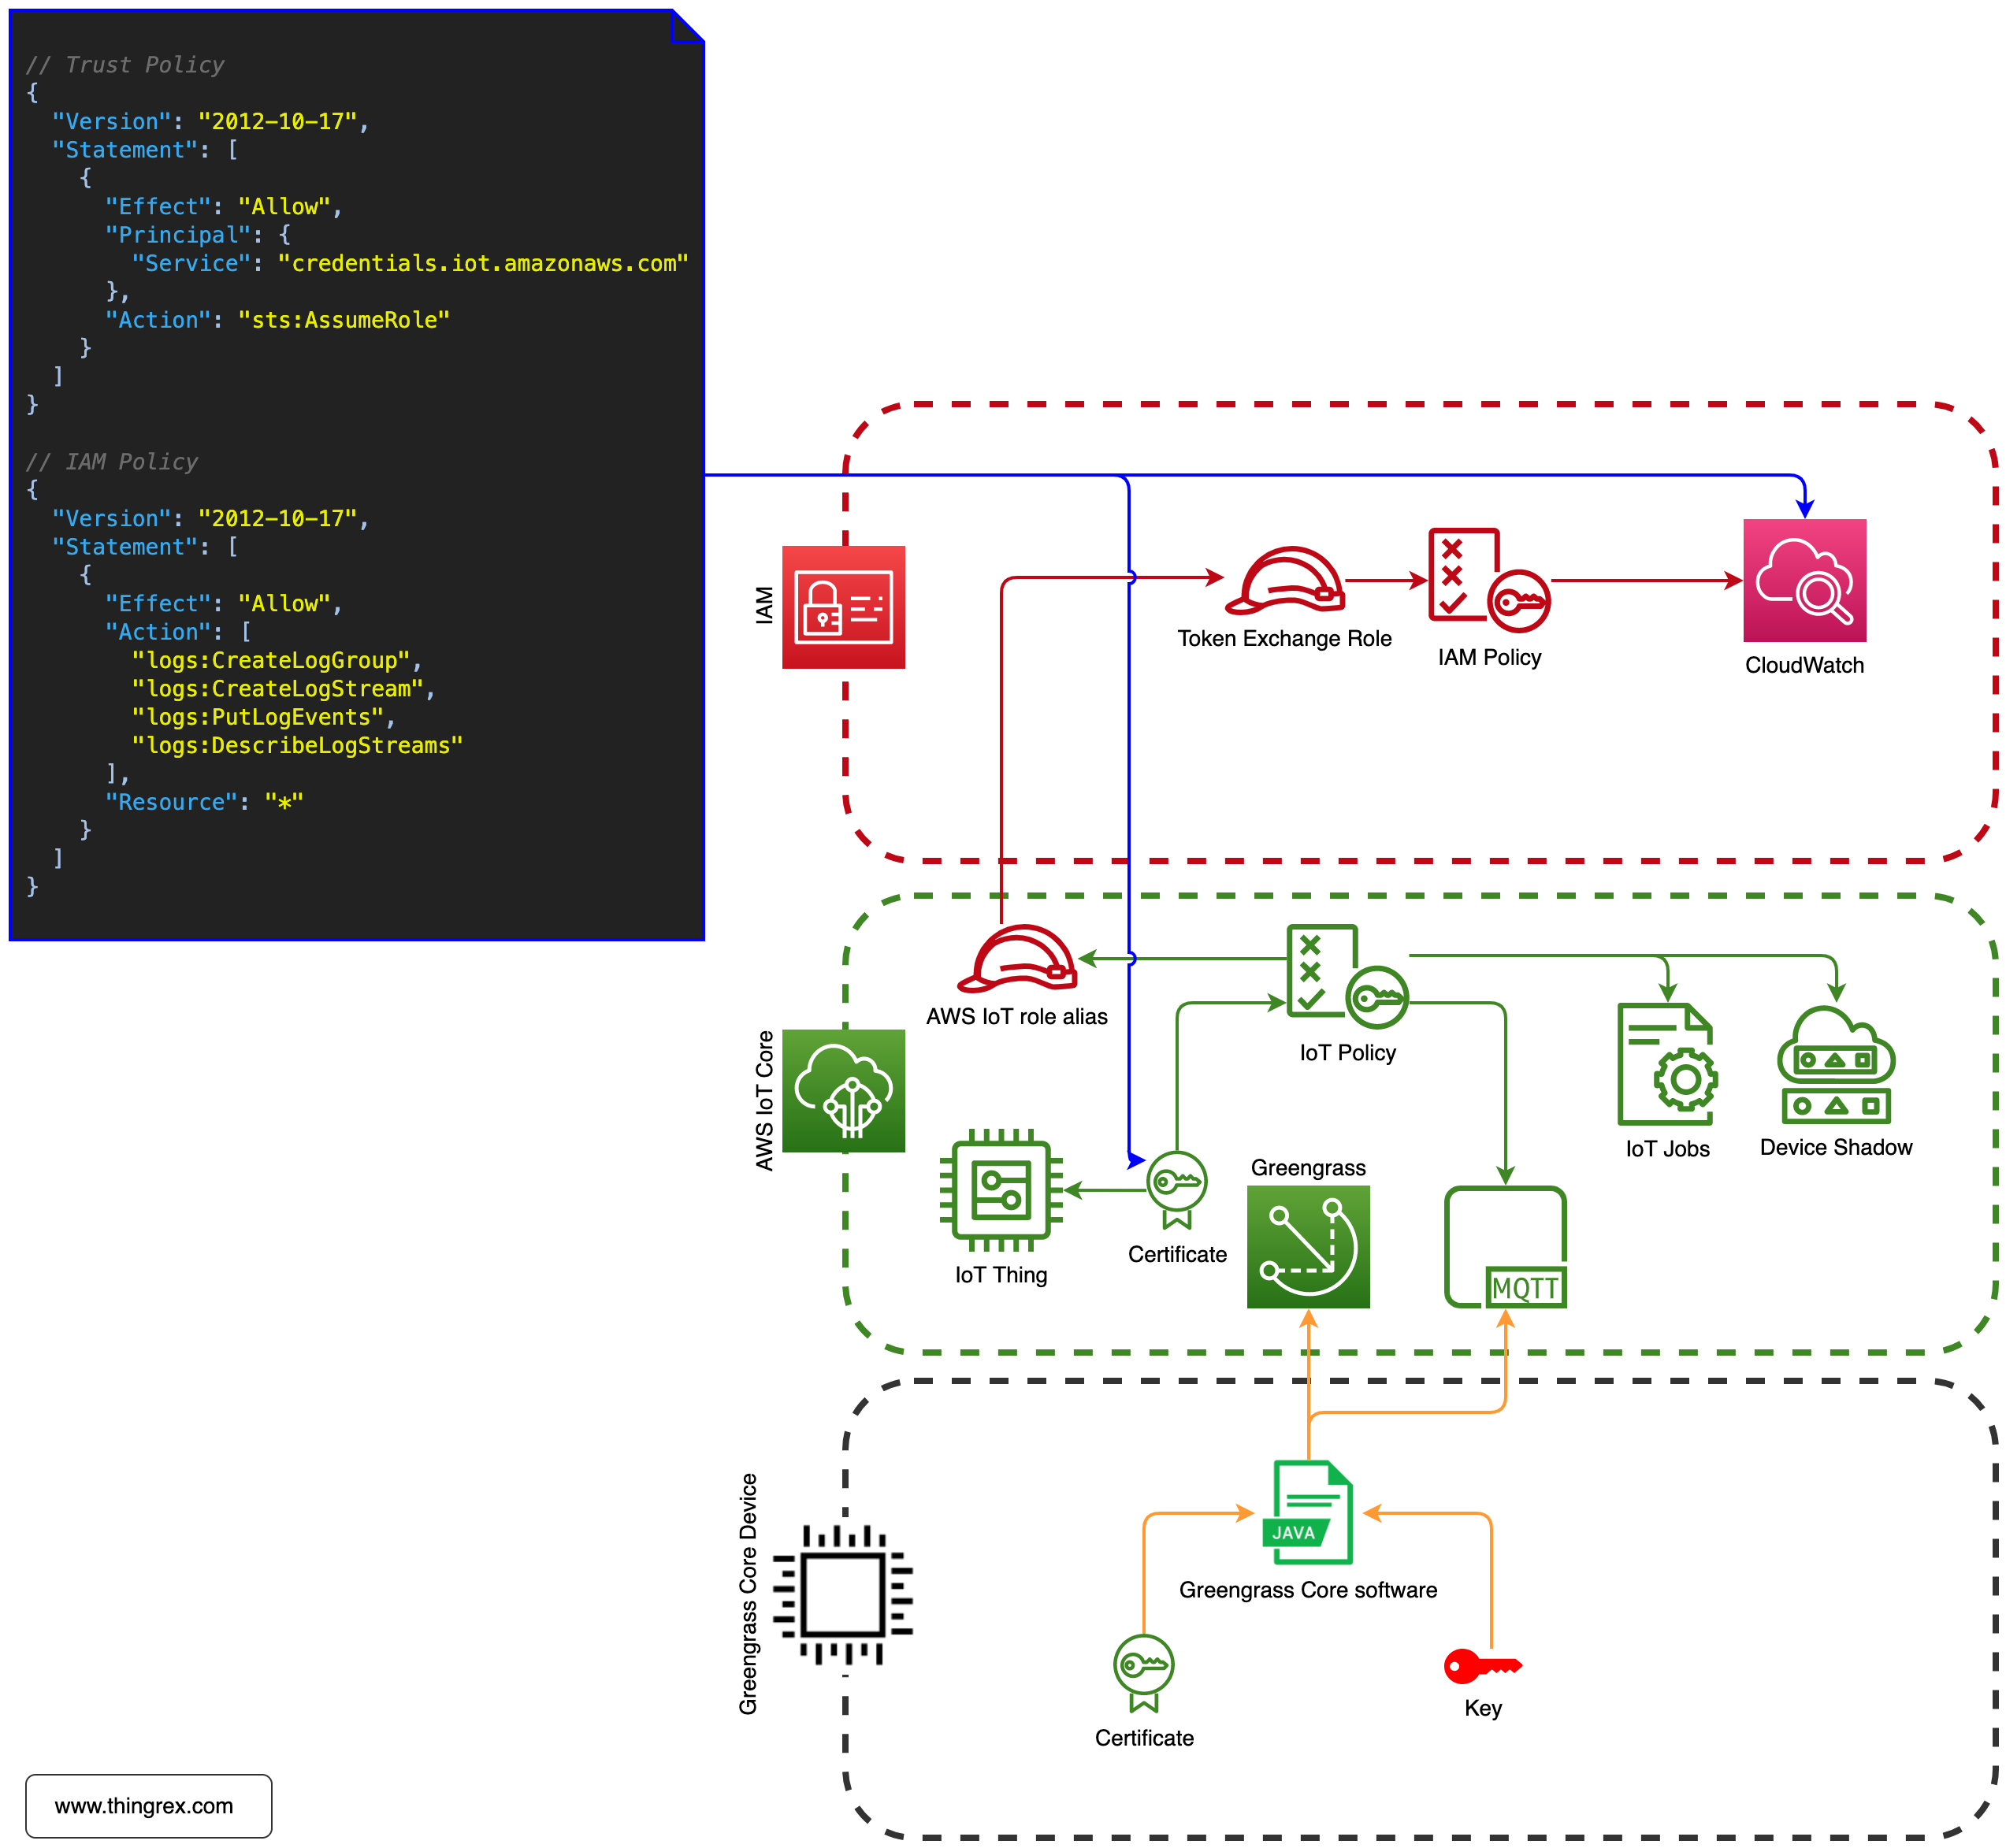This screenshot has width=2006, height=1848.
Task: Click the Greengrass Core software label
Action: coord(1308,1591)
